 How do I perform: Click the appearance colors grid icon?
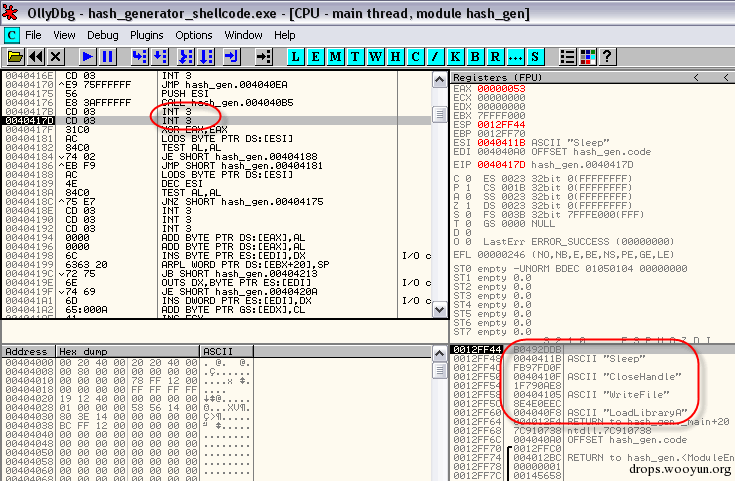pyautogui.click(x=587, y=57)
